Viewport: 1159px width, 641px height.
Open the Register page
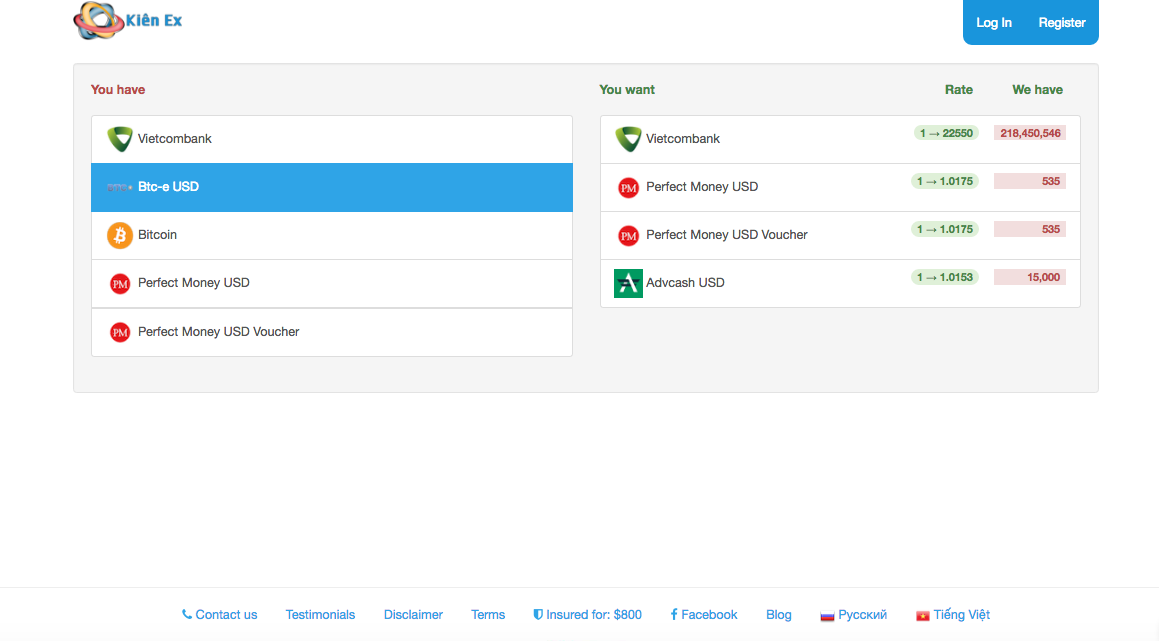tap(1061, 23)
